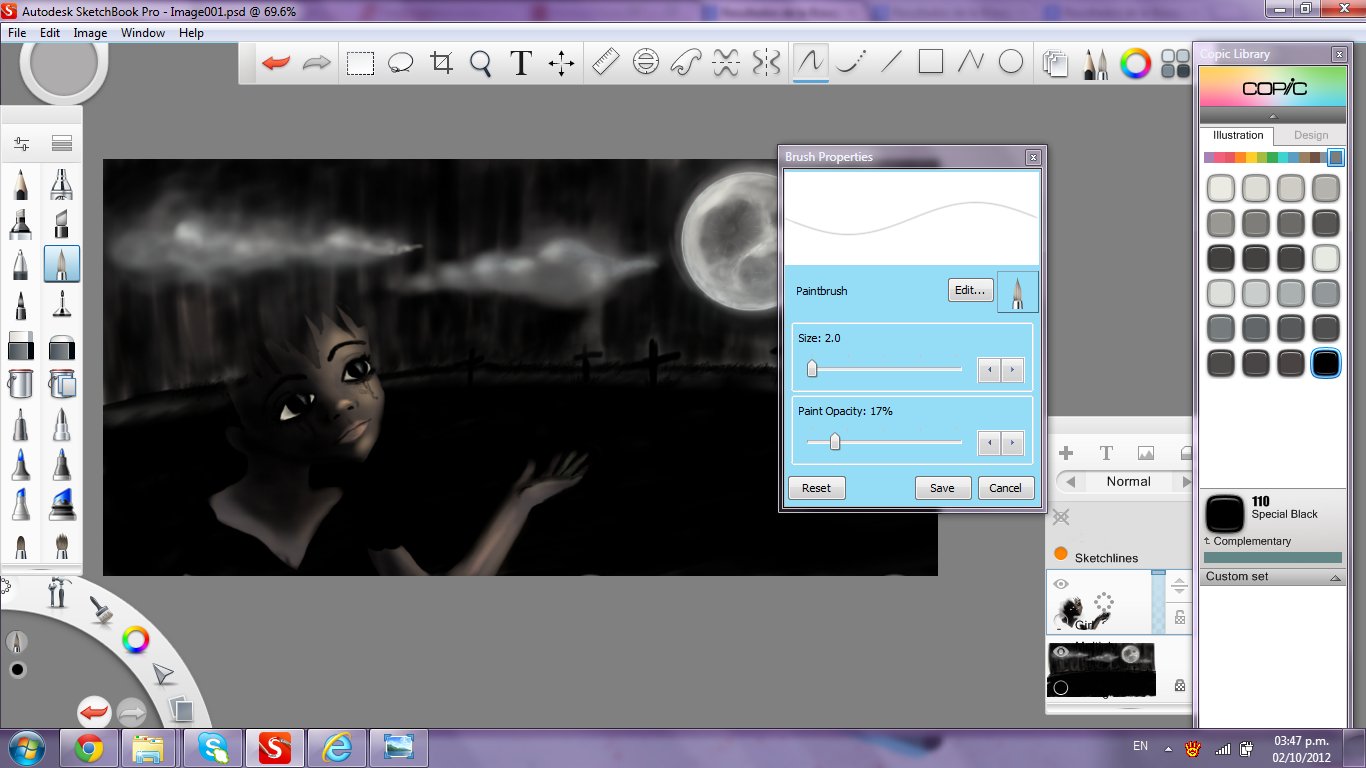
Task: Open the Brush palette pencils icon
Action: click(x=1096, y=63)
